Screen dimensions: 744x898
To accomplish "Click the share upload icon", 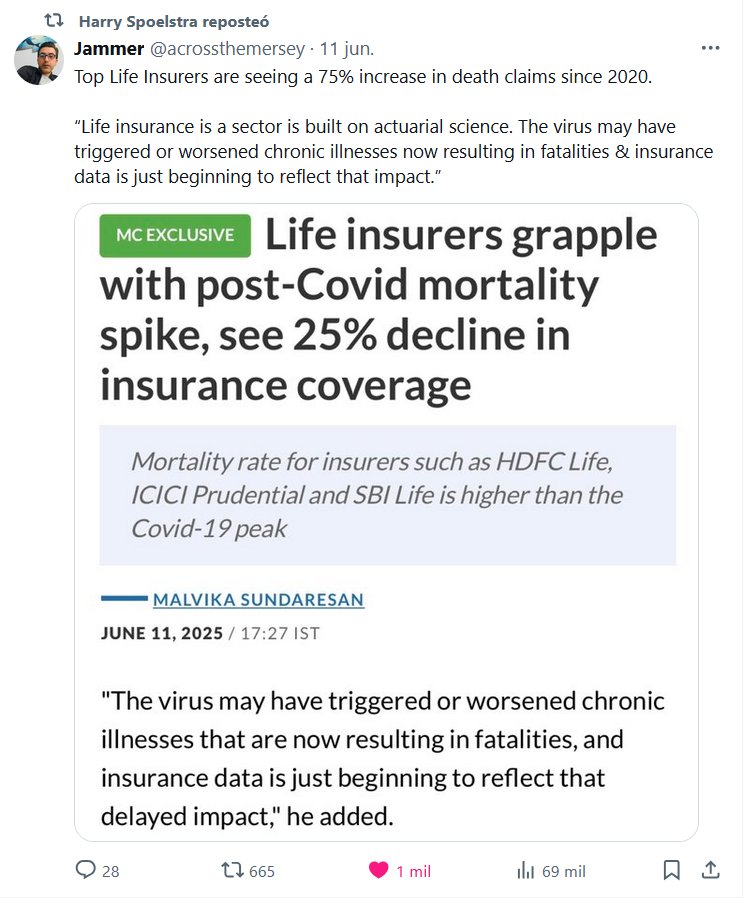I will 710,871.
